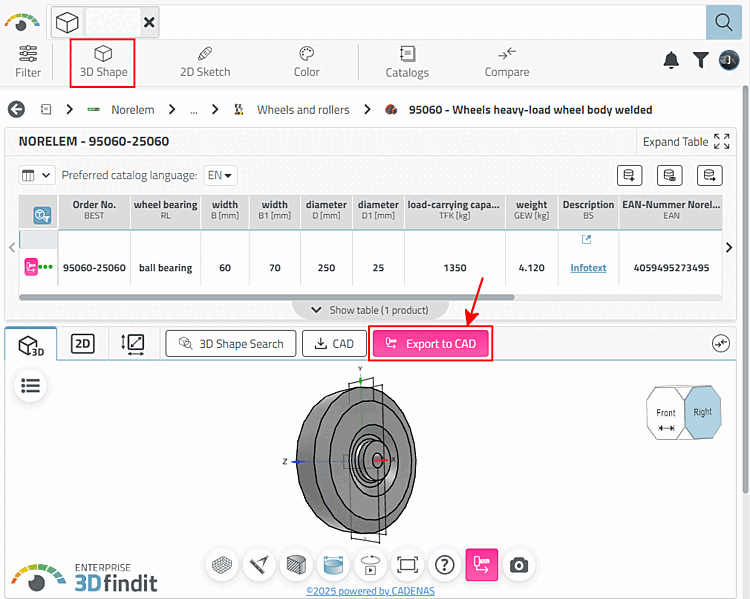The image size is (750, 599).
Task: Go back with the left arrow button
Action: [16, 110]
